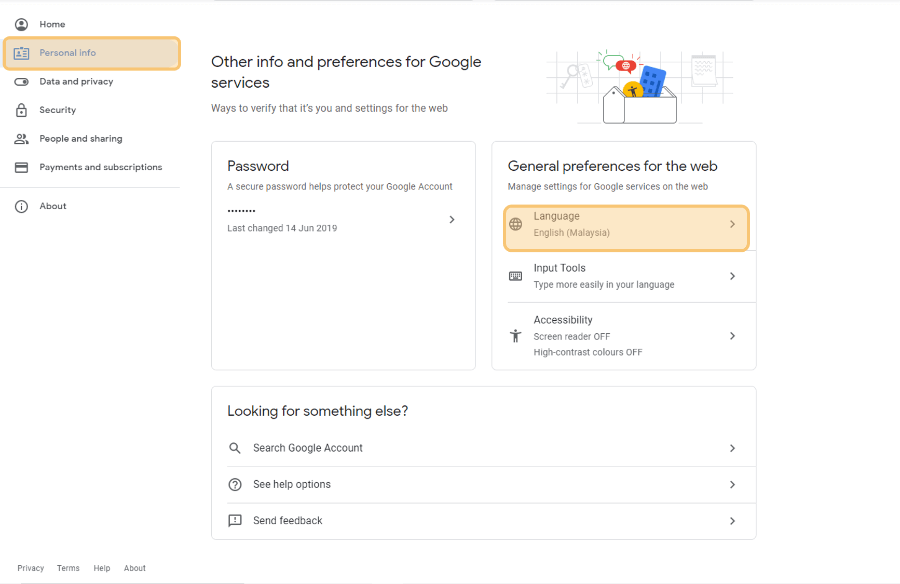Click the Security padlock icon
The height and width of the screenshot is (584, 900).
(x=21, y=110)
